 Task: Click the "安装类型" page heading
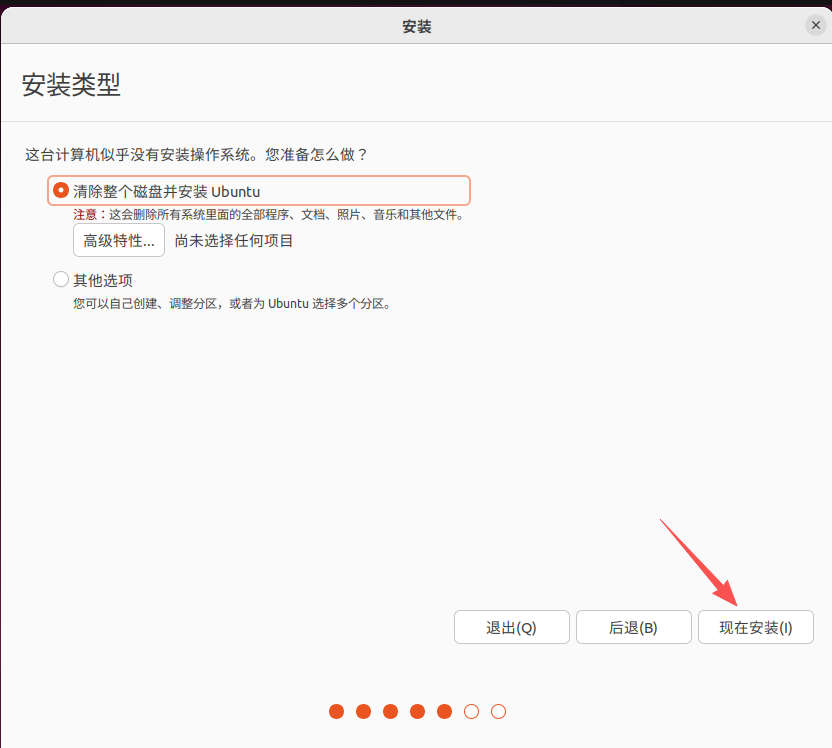(71, 85)
